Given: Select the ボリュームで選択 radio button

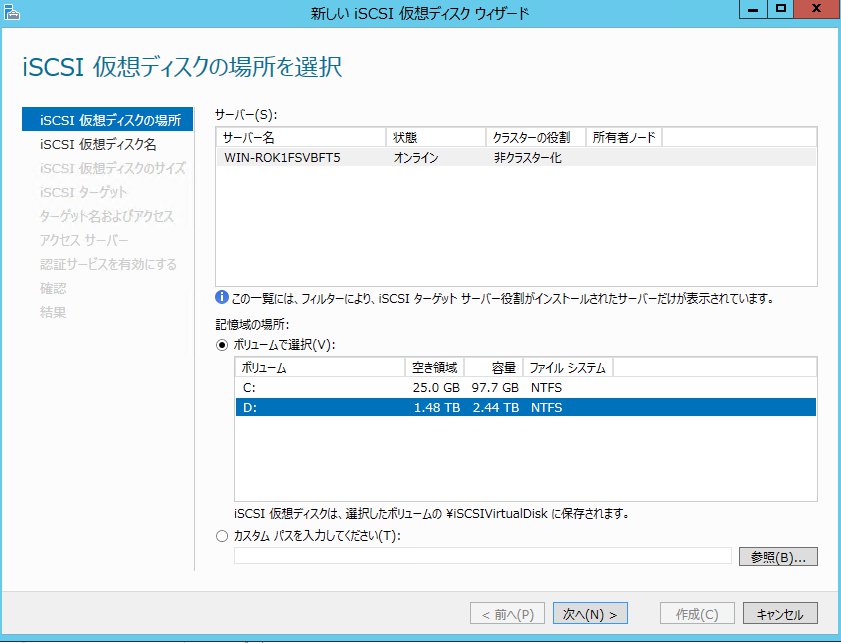Looking at the screenshot, I should (x=222, y=344).
